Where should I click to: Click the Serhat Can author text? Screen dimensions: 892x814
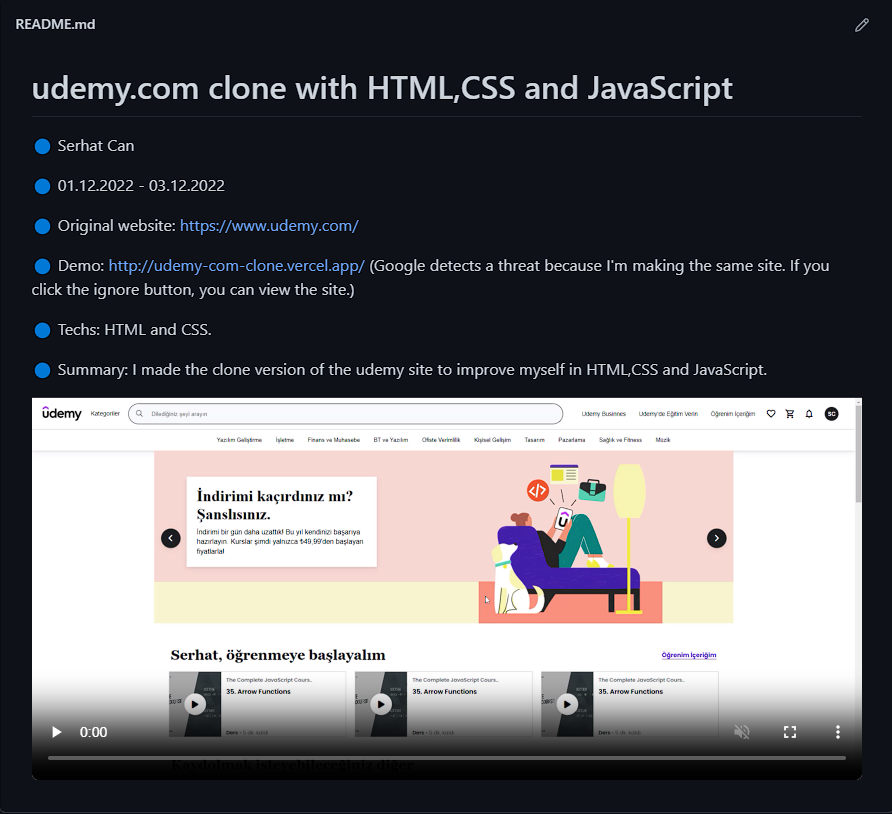pos(96,146)
